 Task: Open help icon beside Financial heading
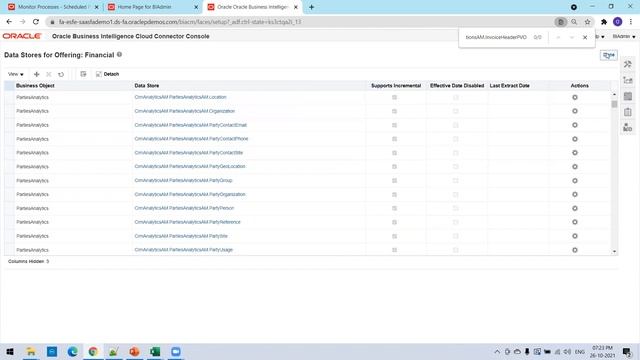point(119,54)
